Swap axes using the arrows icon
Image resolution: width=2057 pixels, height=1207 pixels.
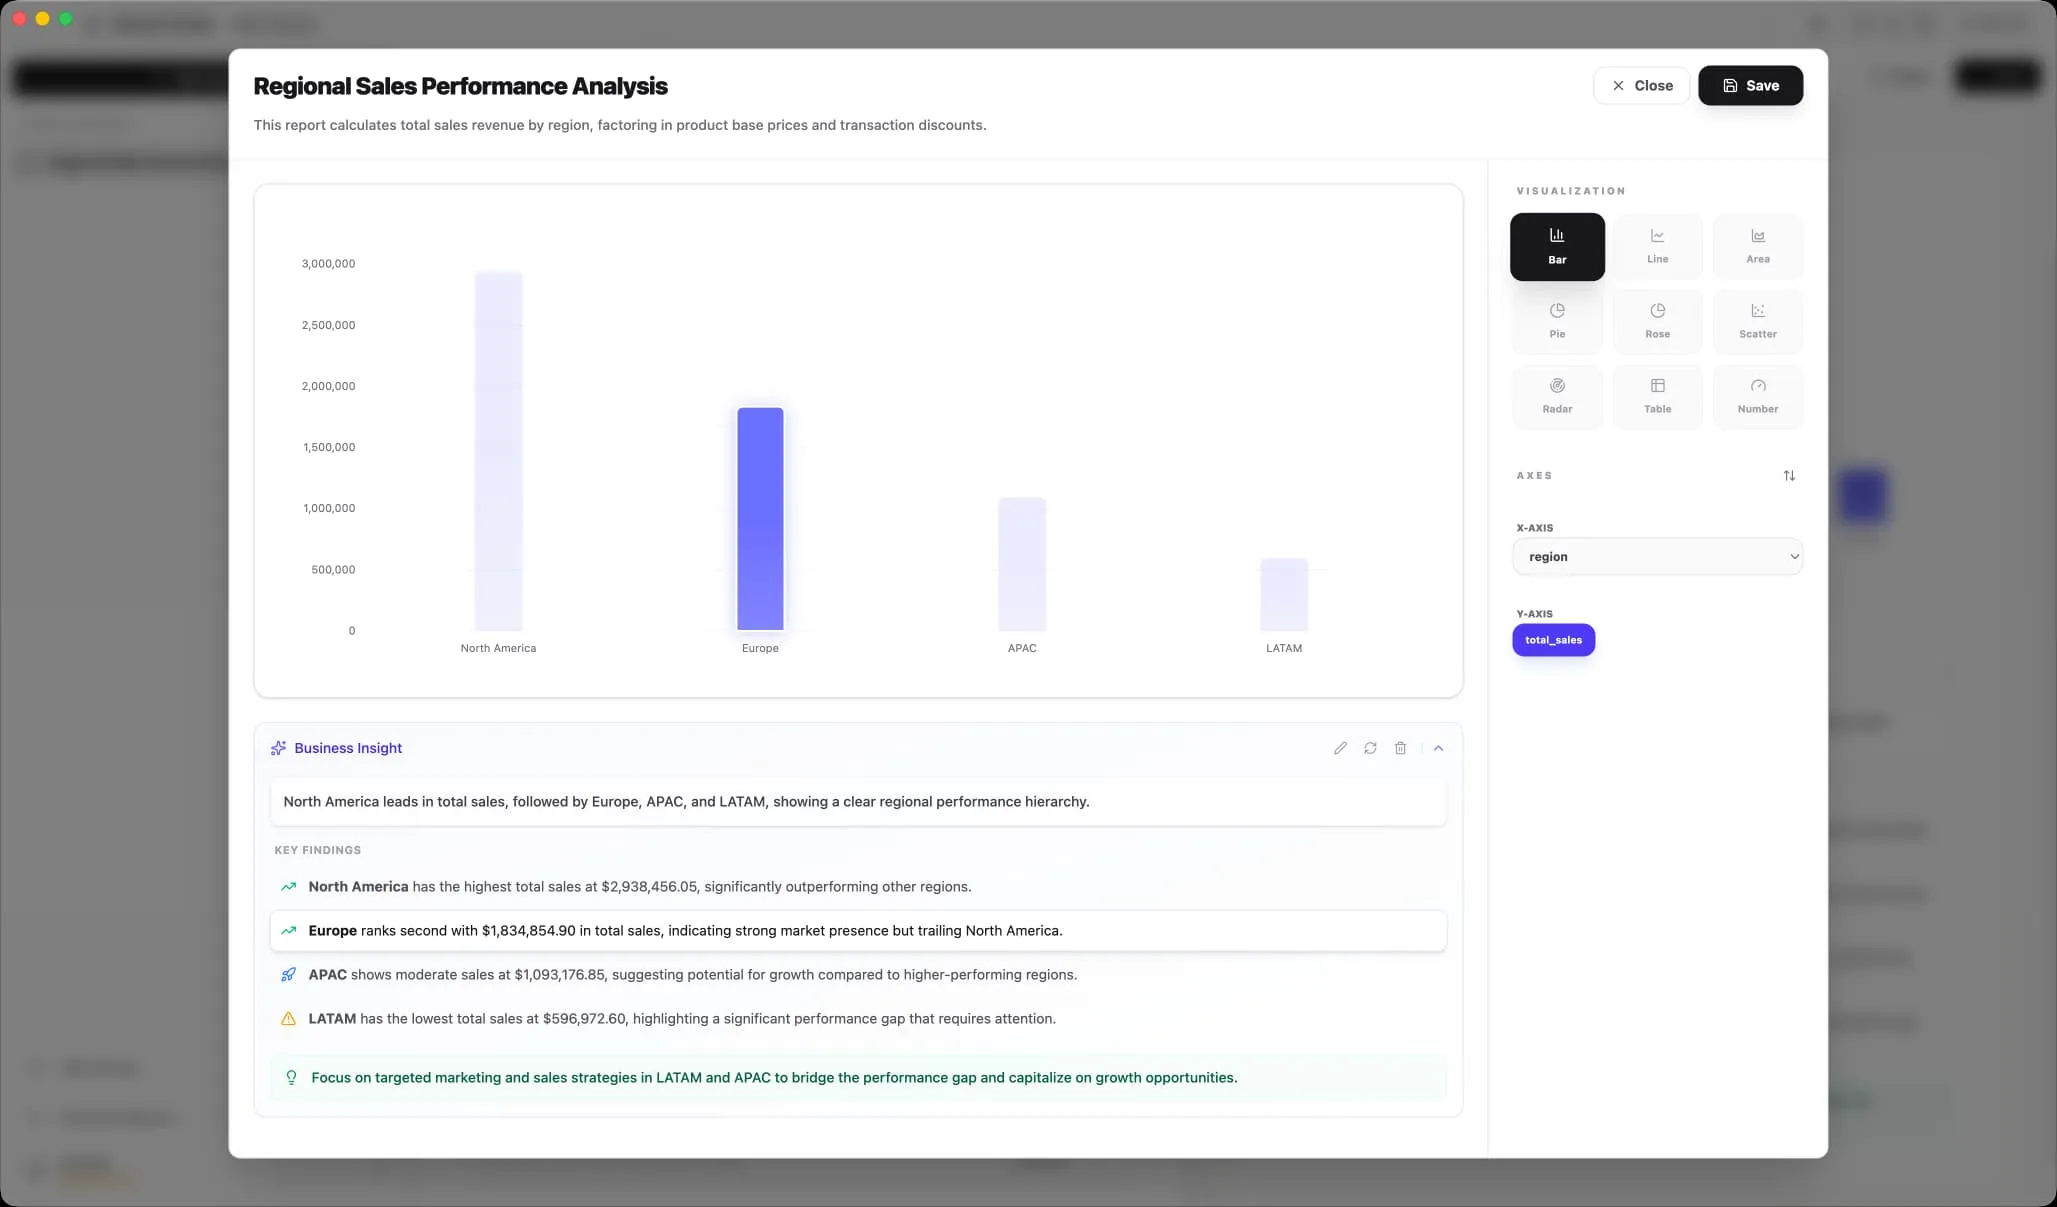[x=1789, y=476]
